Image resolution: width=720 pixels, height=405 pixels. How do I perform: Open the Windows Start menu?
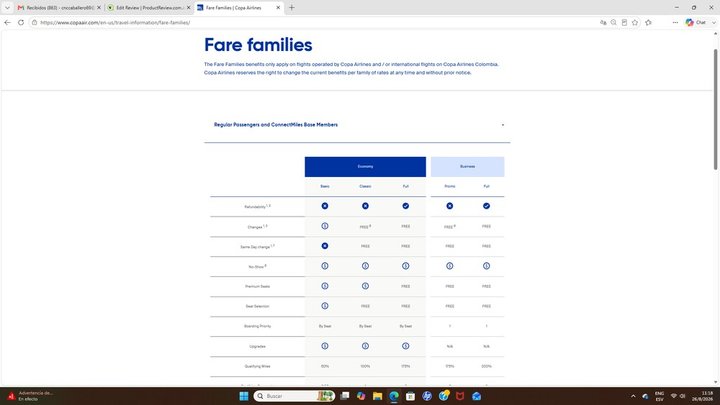[x=244, y=396]
